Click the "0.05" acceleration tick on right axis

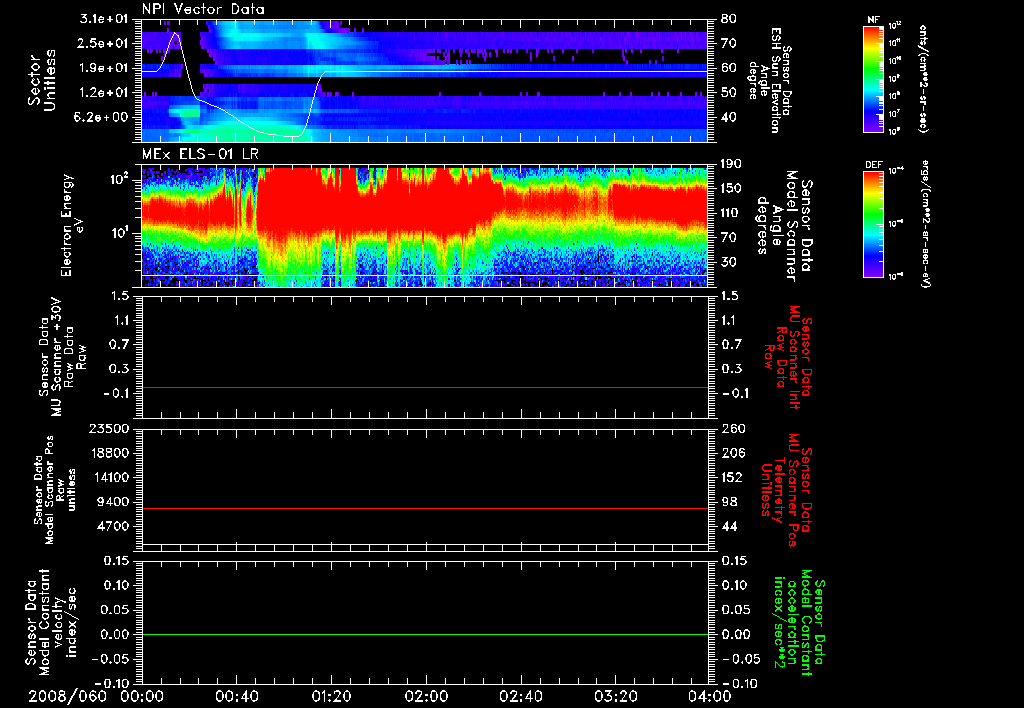pyautogui.click(x=735, y=610)
